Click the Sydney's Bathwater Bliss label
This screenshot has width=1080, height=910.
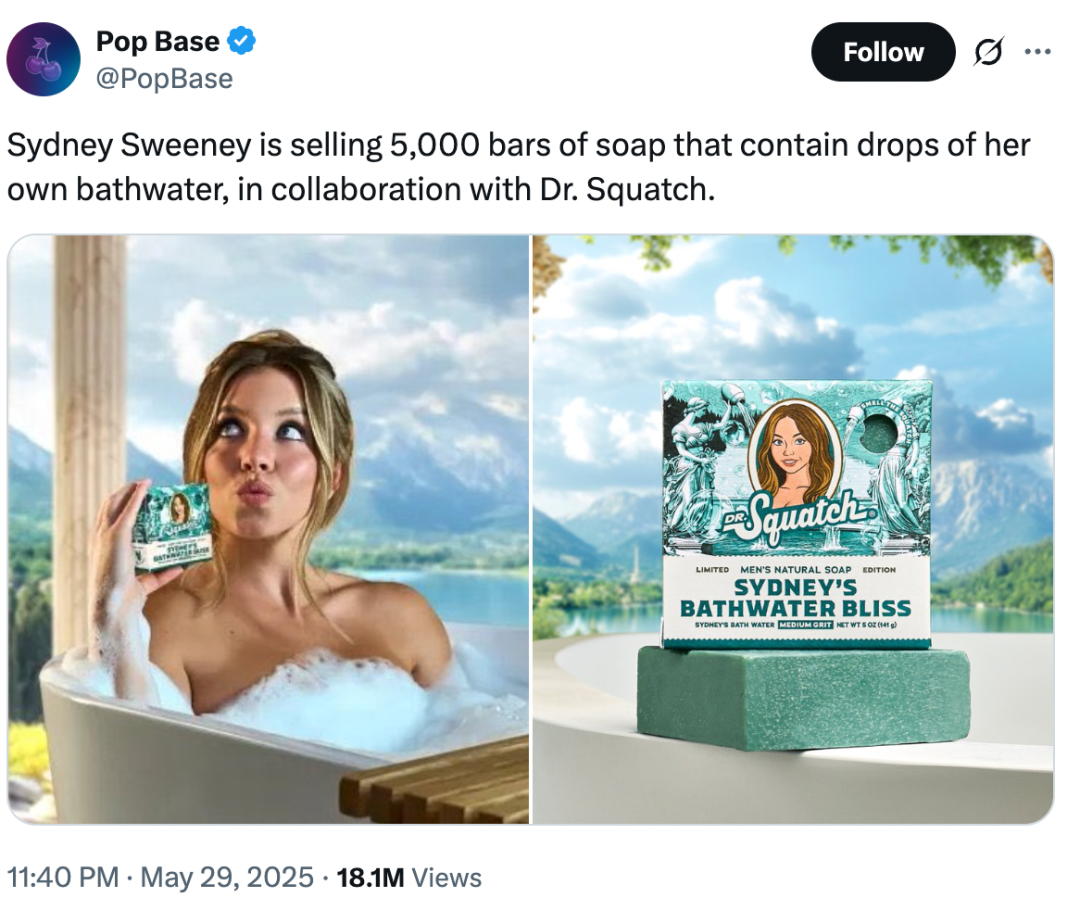click(796, 598)
